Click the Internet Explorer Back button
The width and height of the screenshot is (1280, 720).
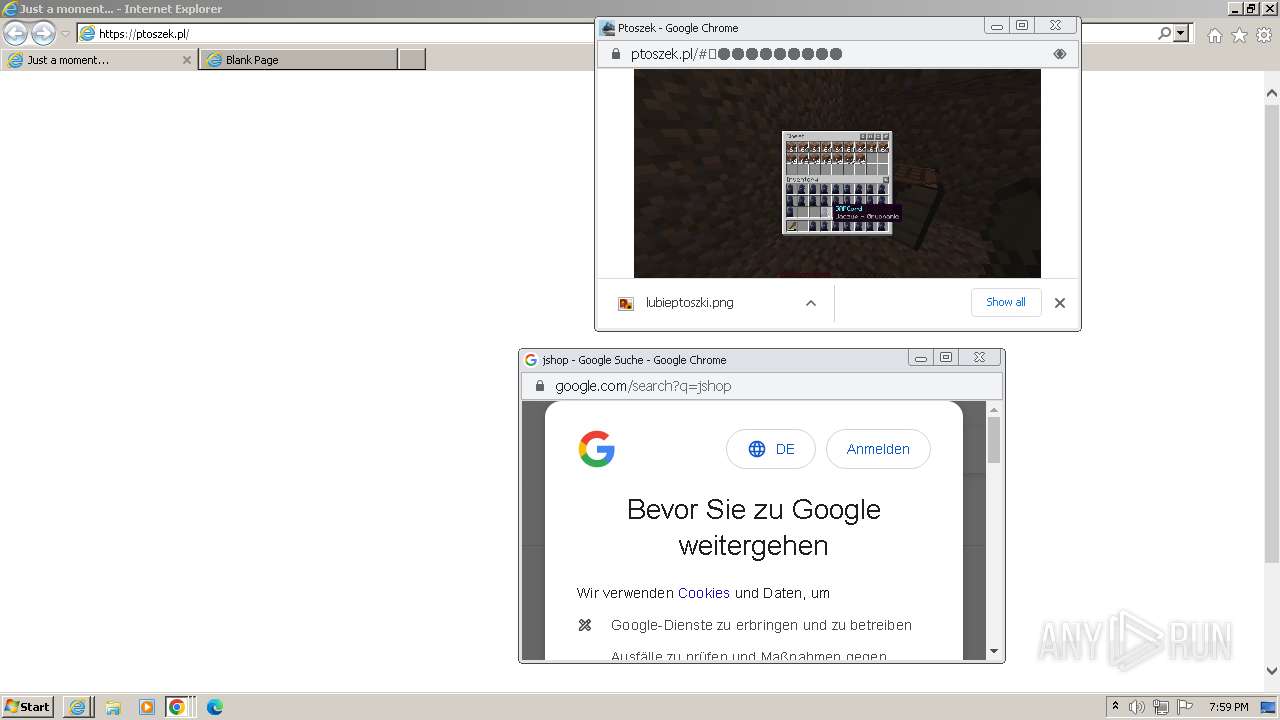(x=15, y=34)
